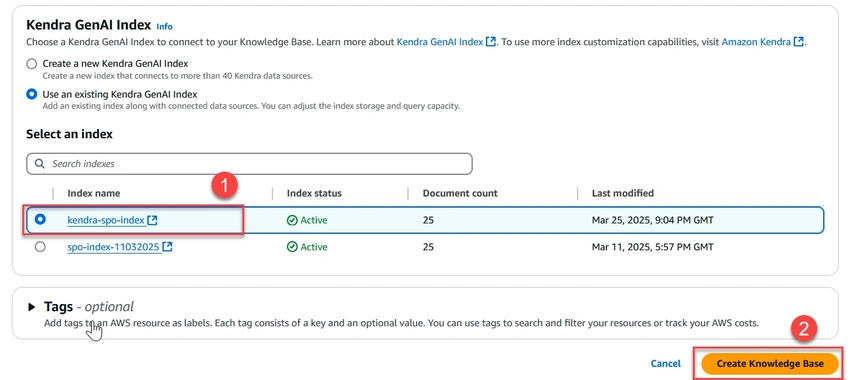Click the Index status column header
The width and height of the screenshot is (850, 380).
(314, 193)
